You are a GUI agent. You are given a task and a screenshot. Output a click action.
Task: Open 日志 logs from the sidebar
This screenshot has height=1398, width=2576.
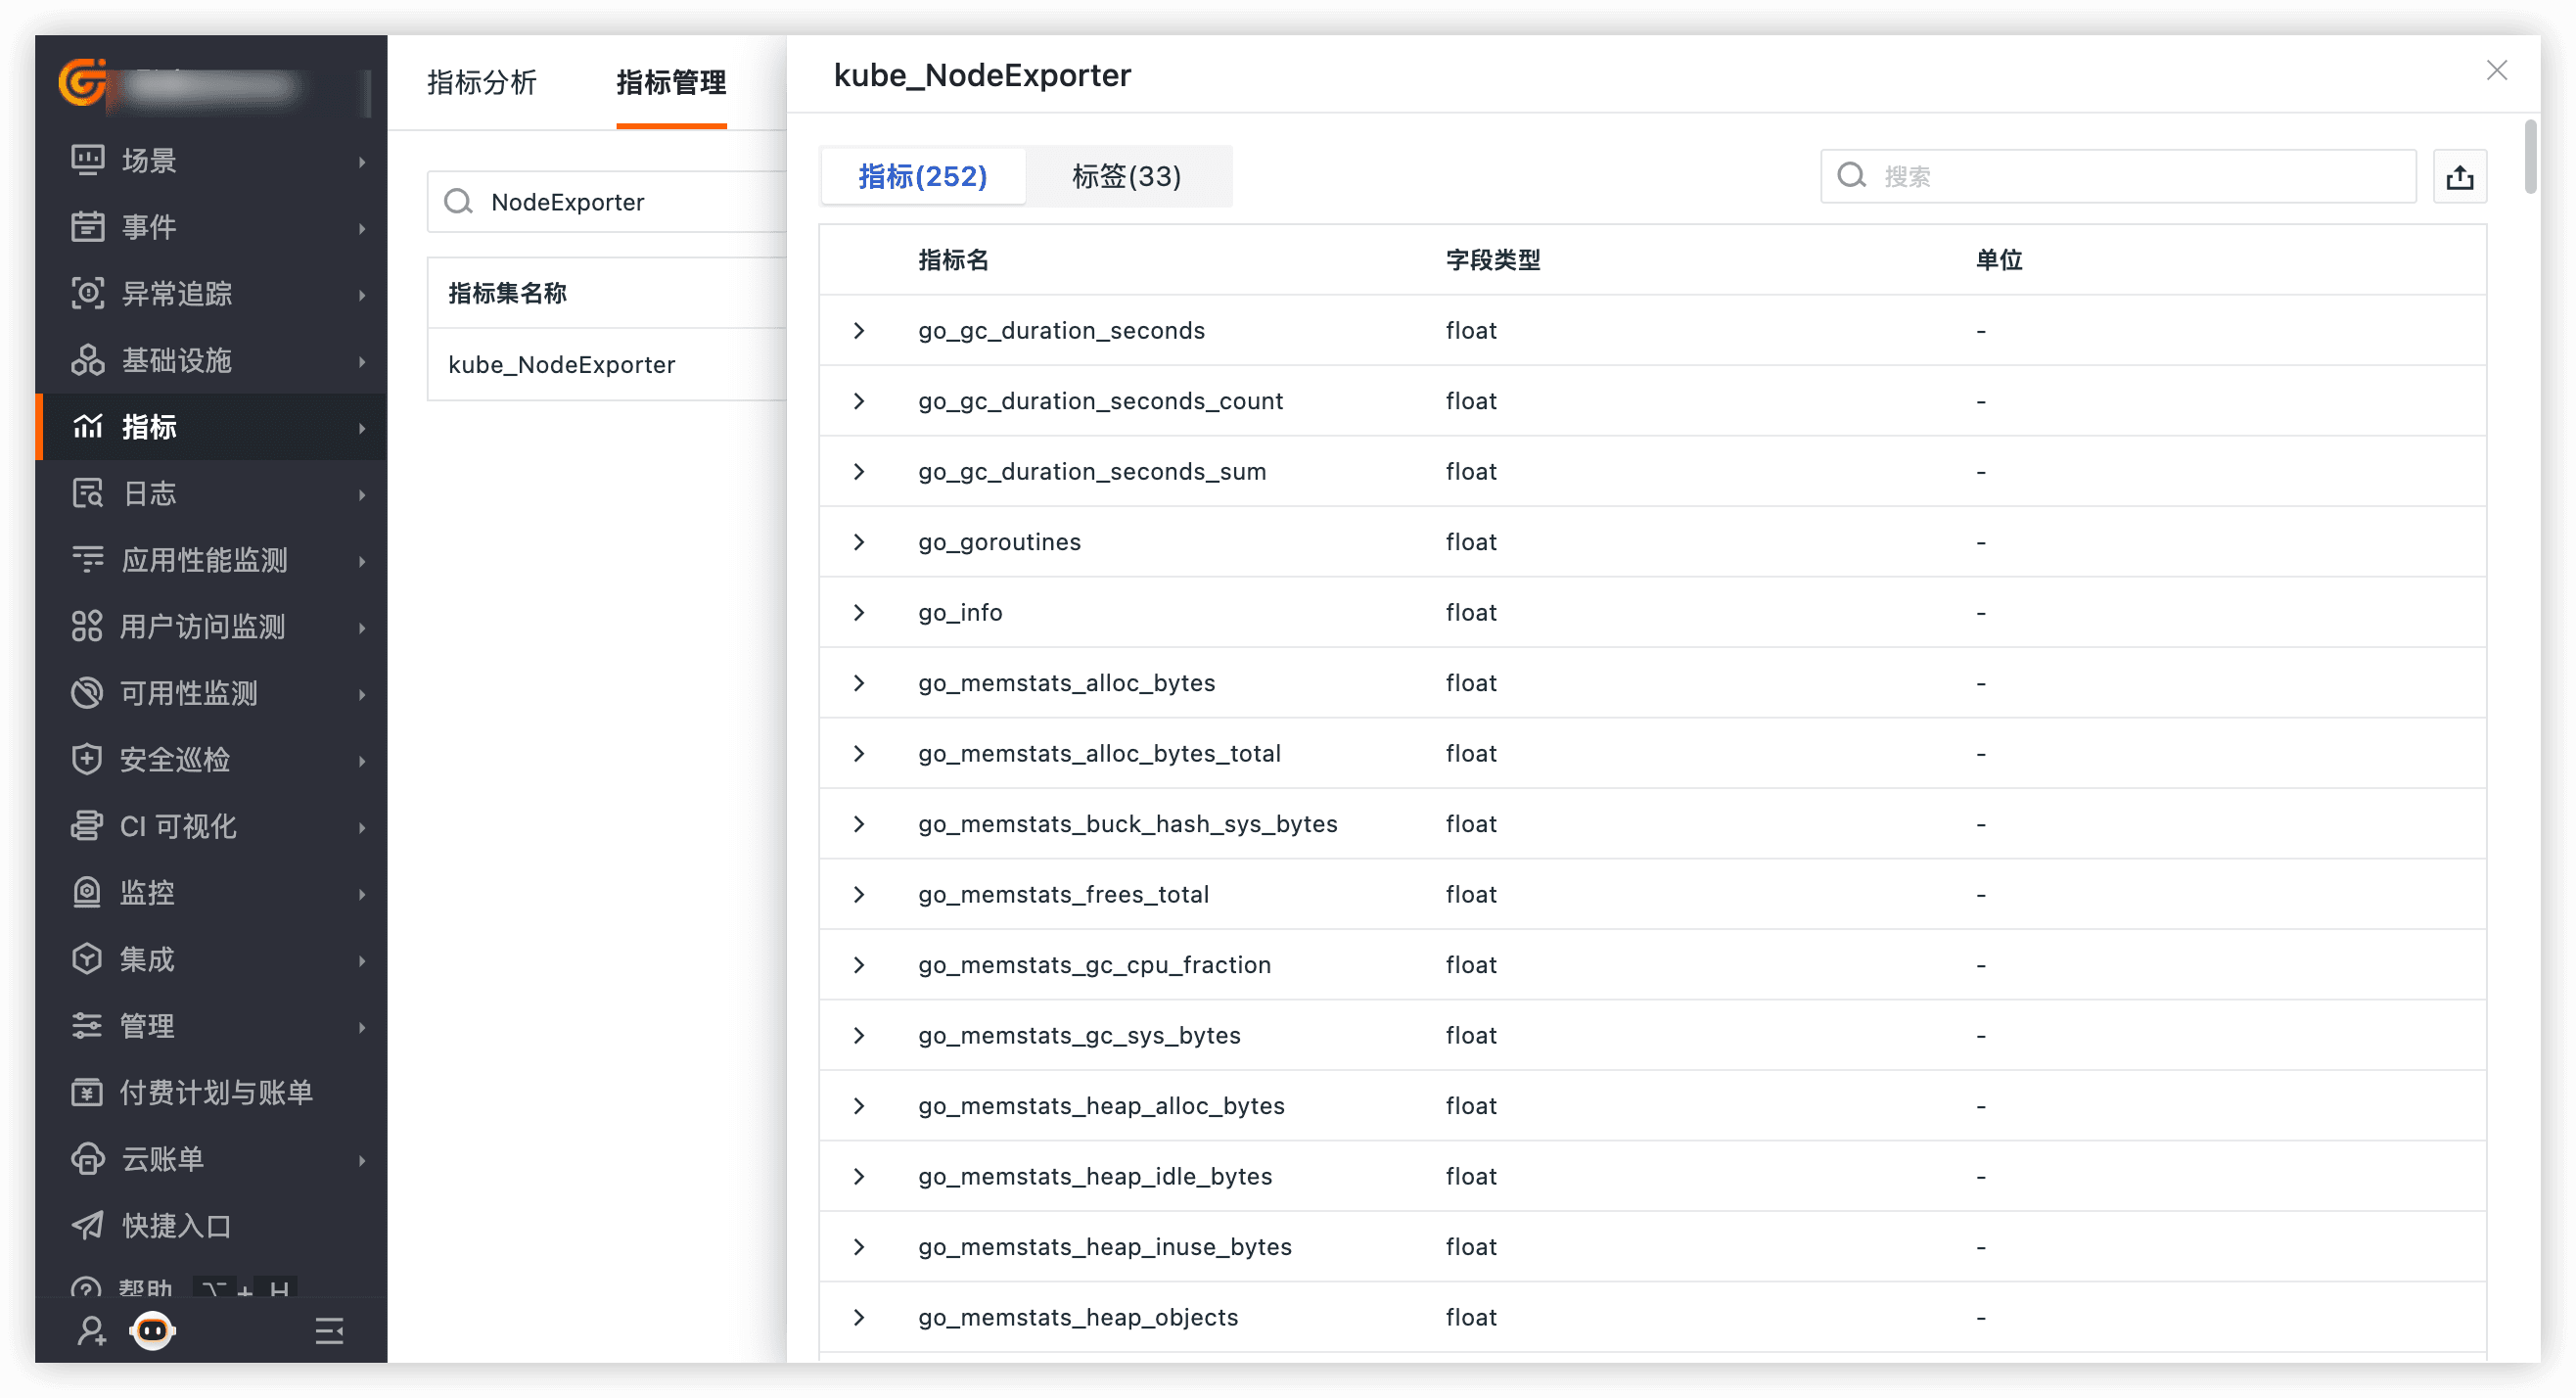click(149, 493)
